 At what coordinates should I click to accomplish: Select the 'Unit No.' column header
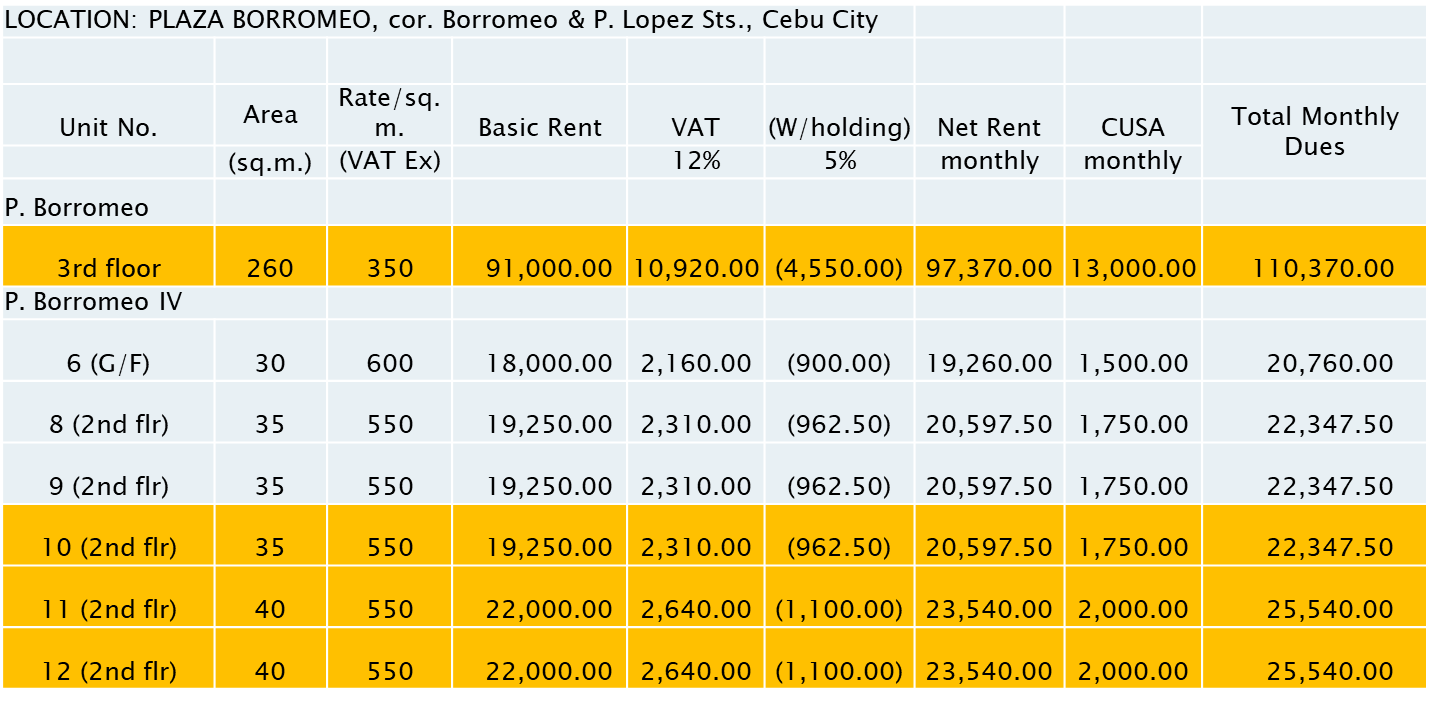click(108, 128)
